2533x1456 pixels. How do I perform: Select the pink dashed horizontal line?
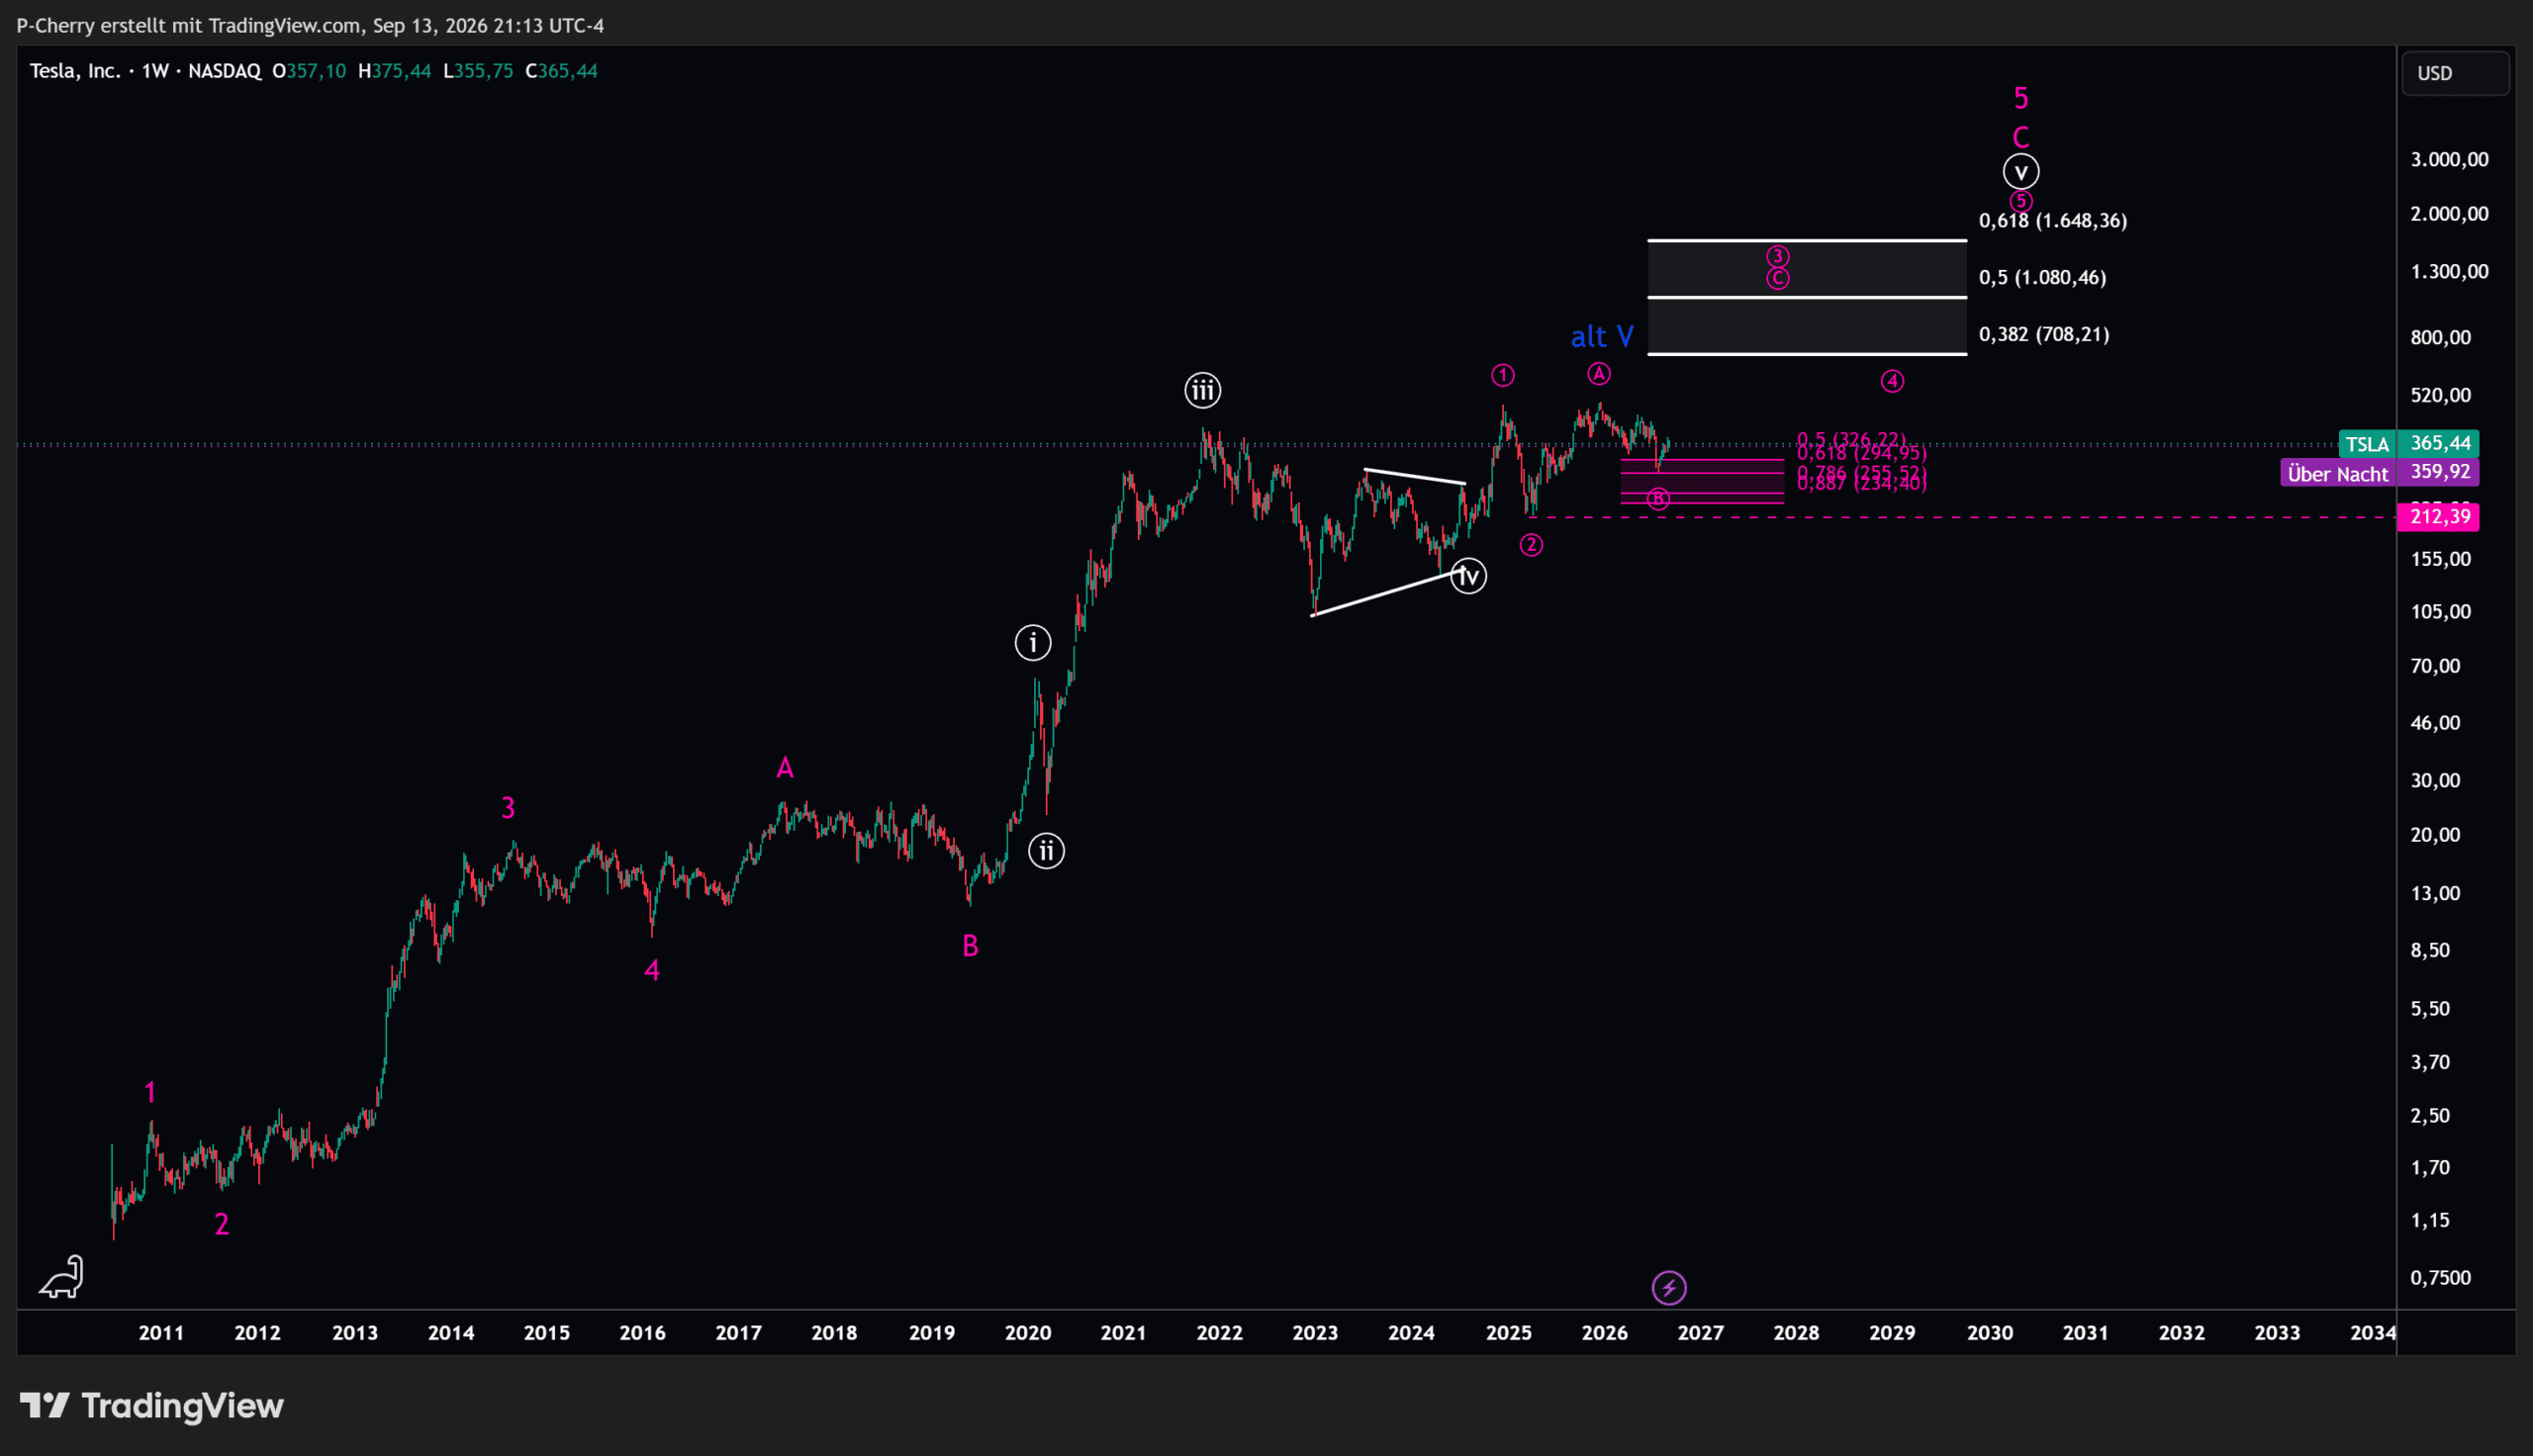pos(1960,517)
